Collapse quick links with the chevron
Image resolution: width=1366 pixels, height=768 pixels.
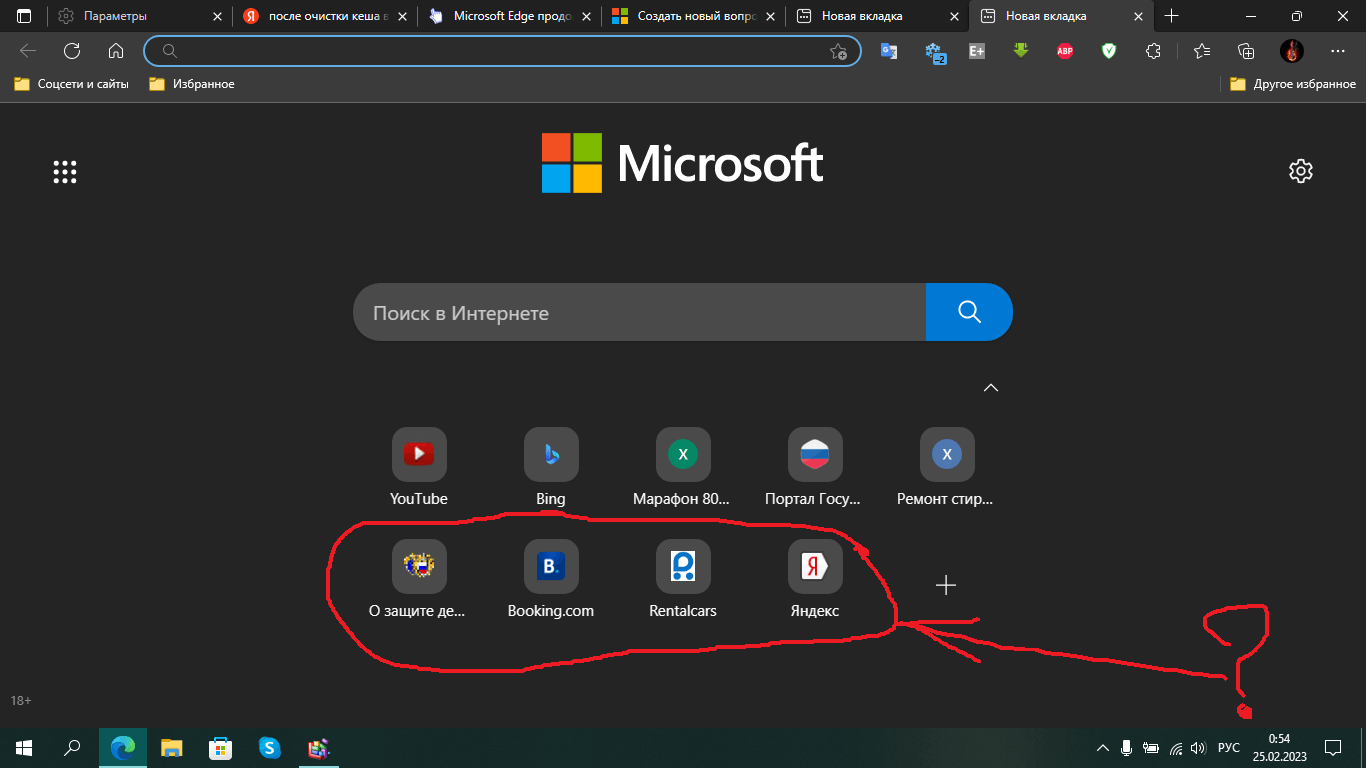[x=991, y=388]
